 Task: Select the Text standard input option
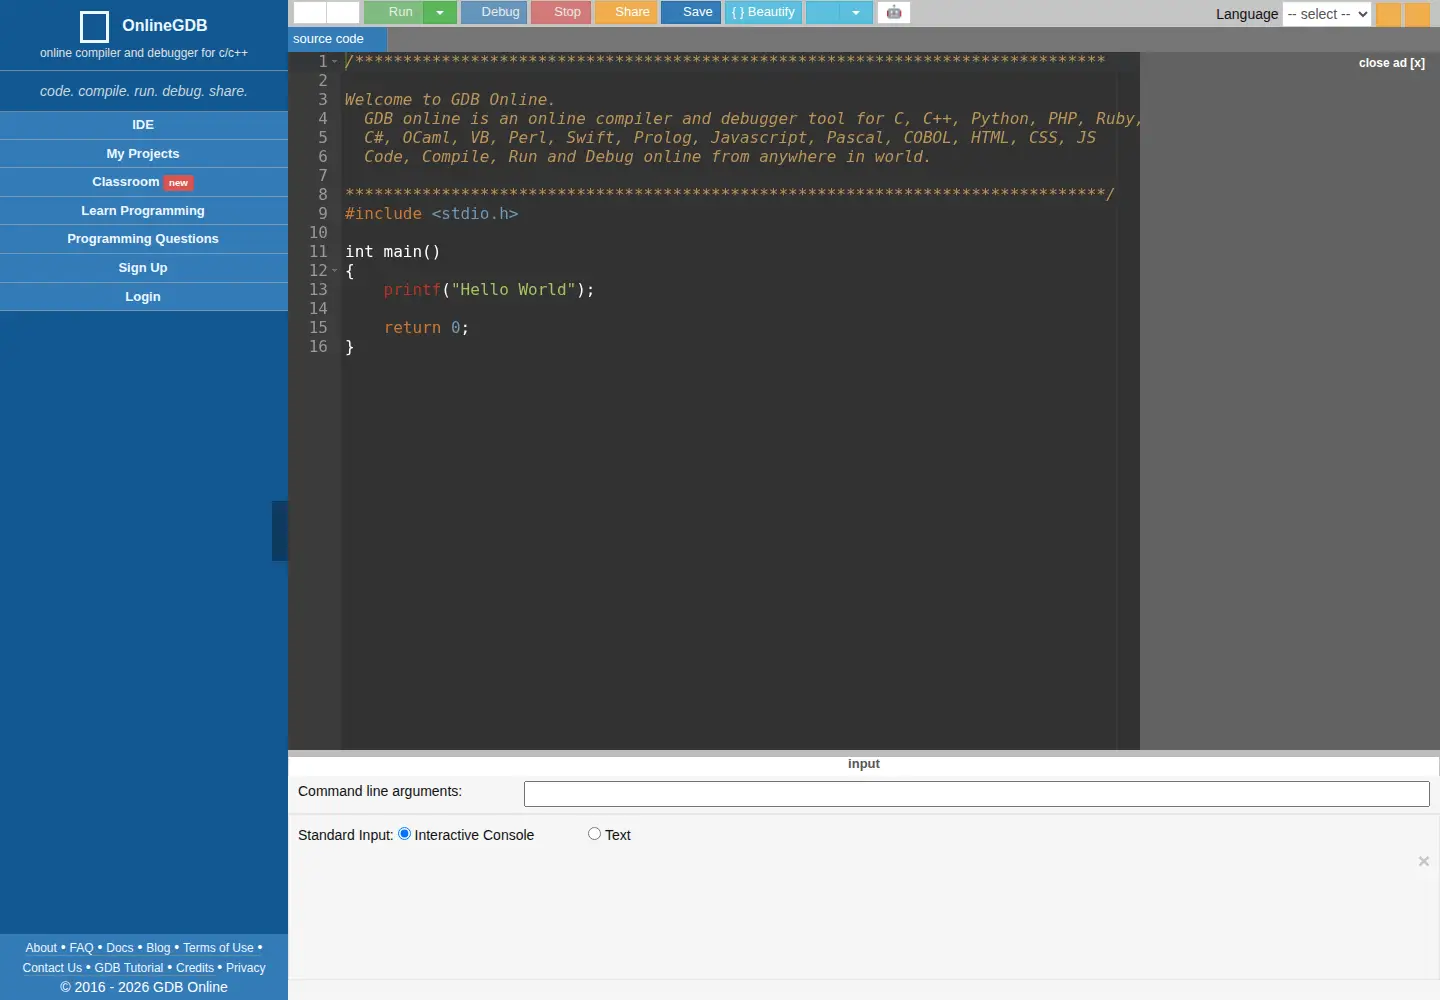(x=595, y=834)
